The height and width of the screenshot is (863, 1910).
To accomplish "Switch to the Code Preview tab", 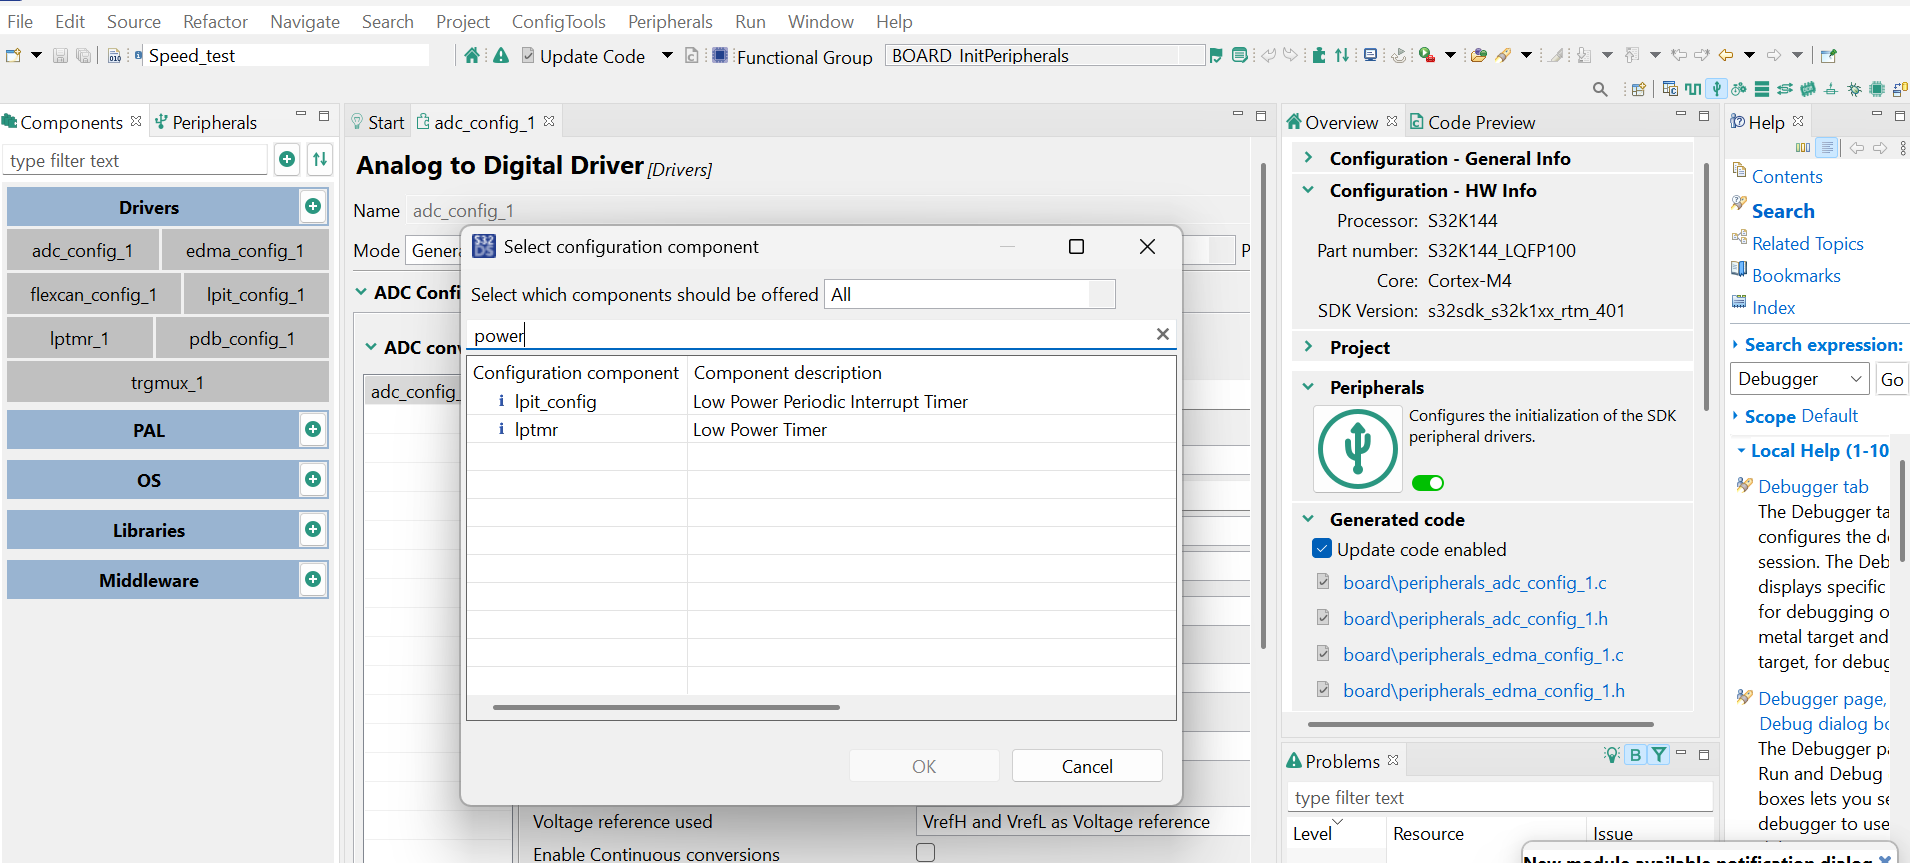I will point(1472,122).
